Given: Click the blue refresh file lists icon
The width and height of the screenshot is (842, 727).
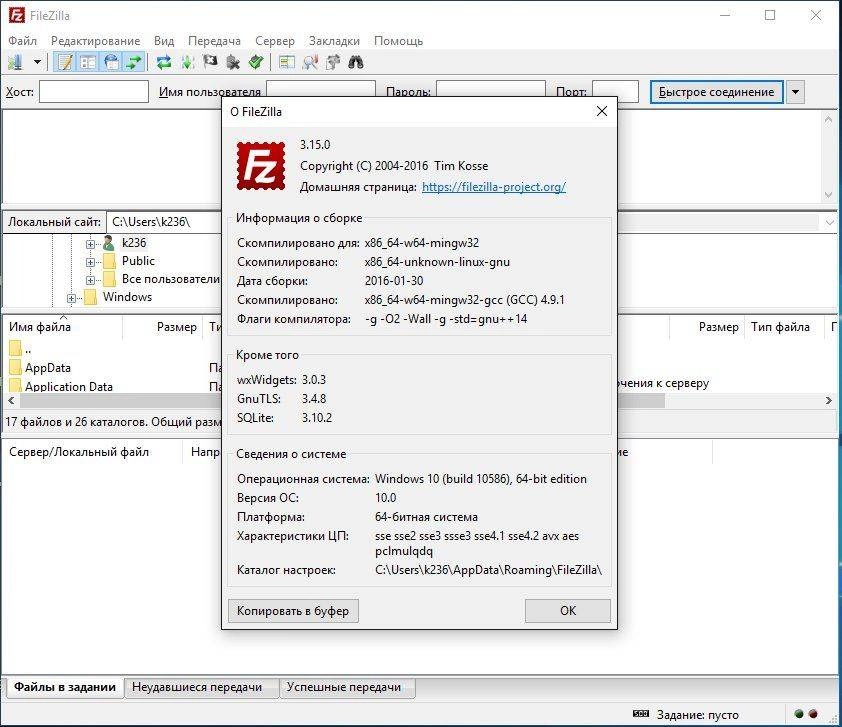Looking at the screenshot, I should [x=164, y=62].
